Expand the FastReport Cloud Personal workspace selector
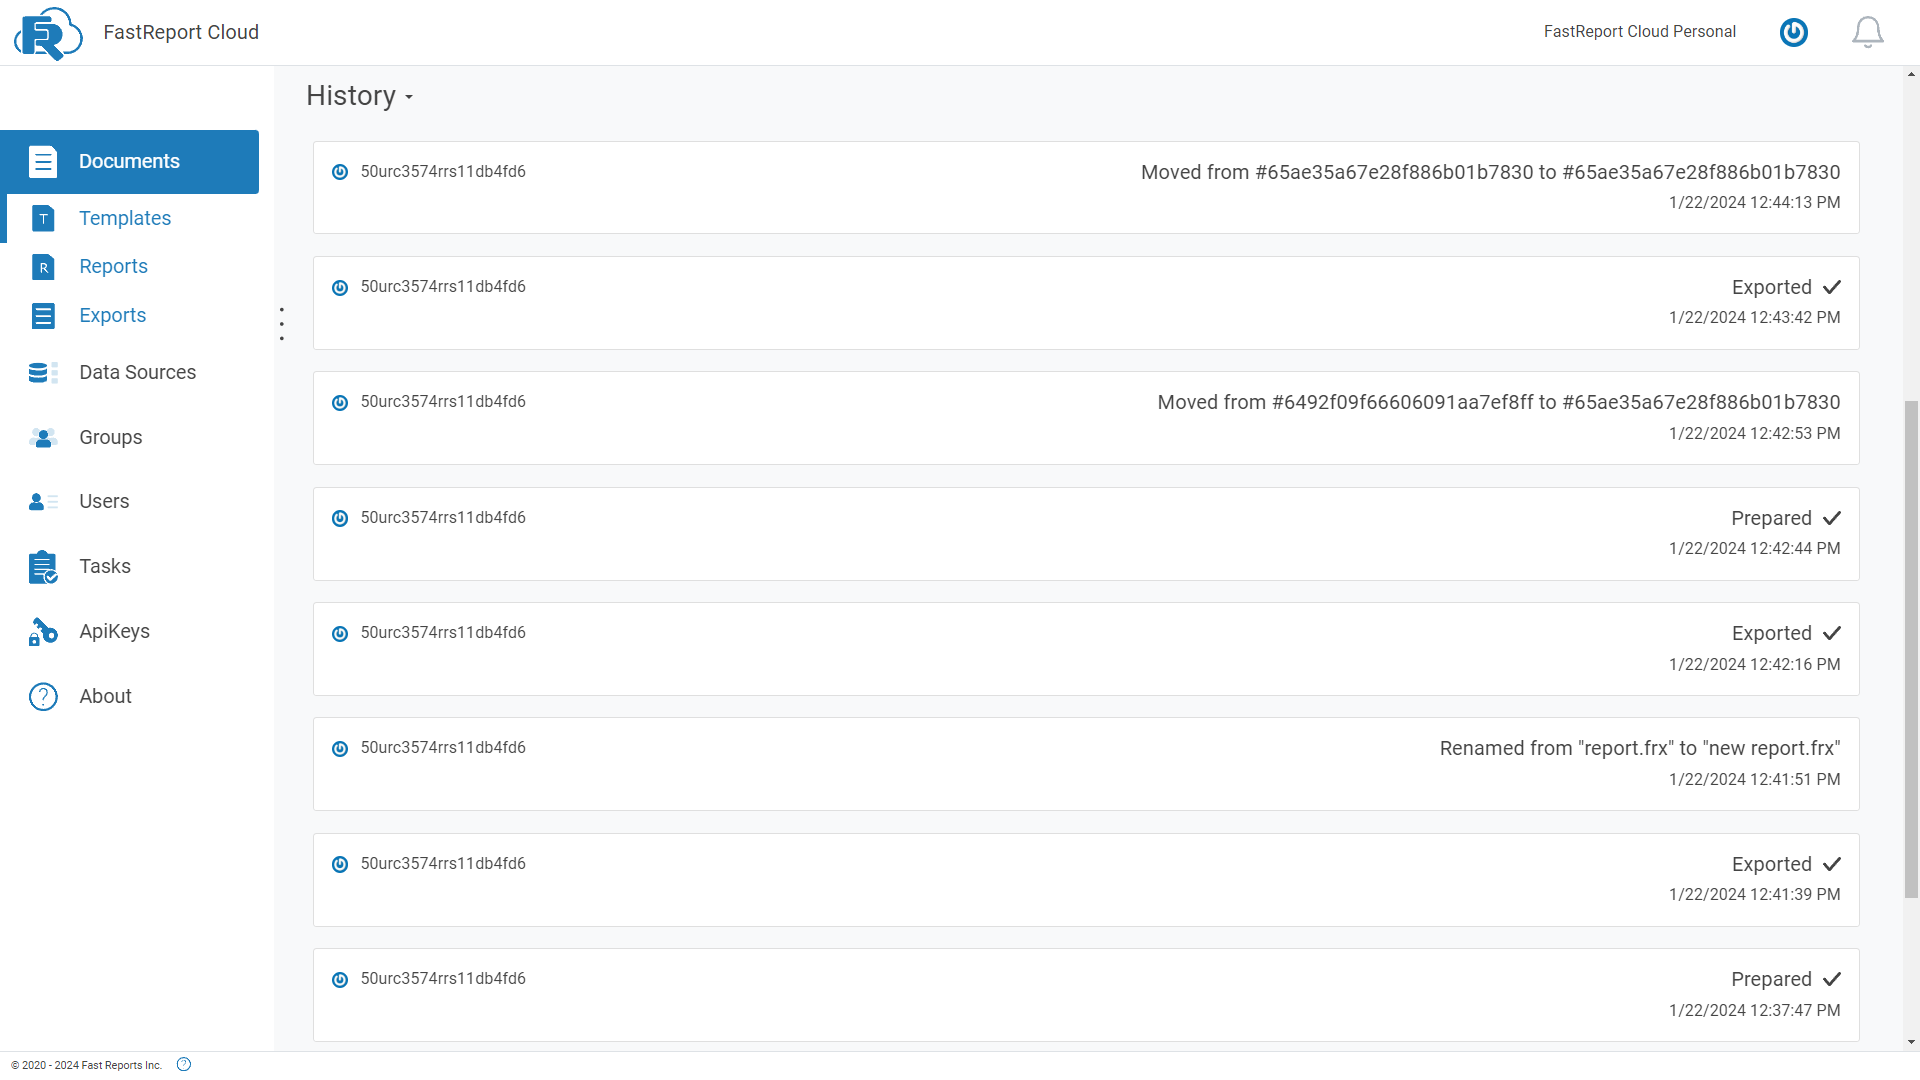 (1640, 31)
